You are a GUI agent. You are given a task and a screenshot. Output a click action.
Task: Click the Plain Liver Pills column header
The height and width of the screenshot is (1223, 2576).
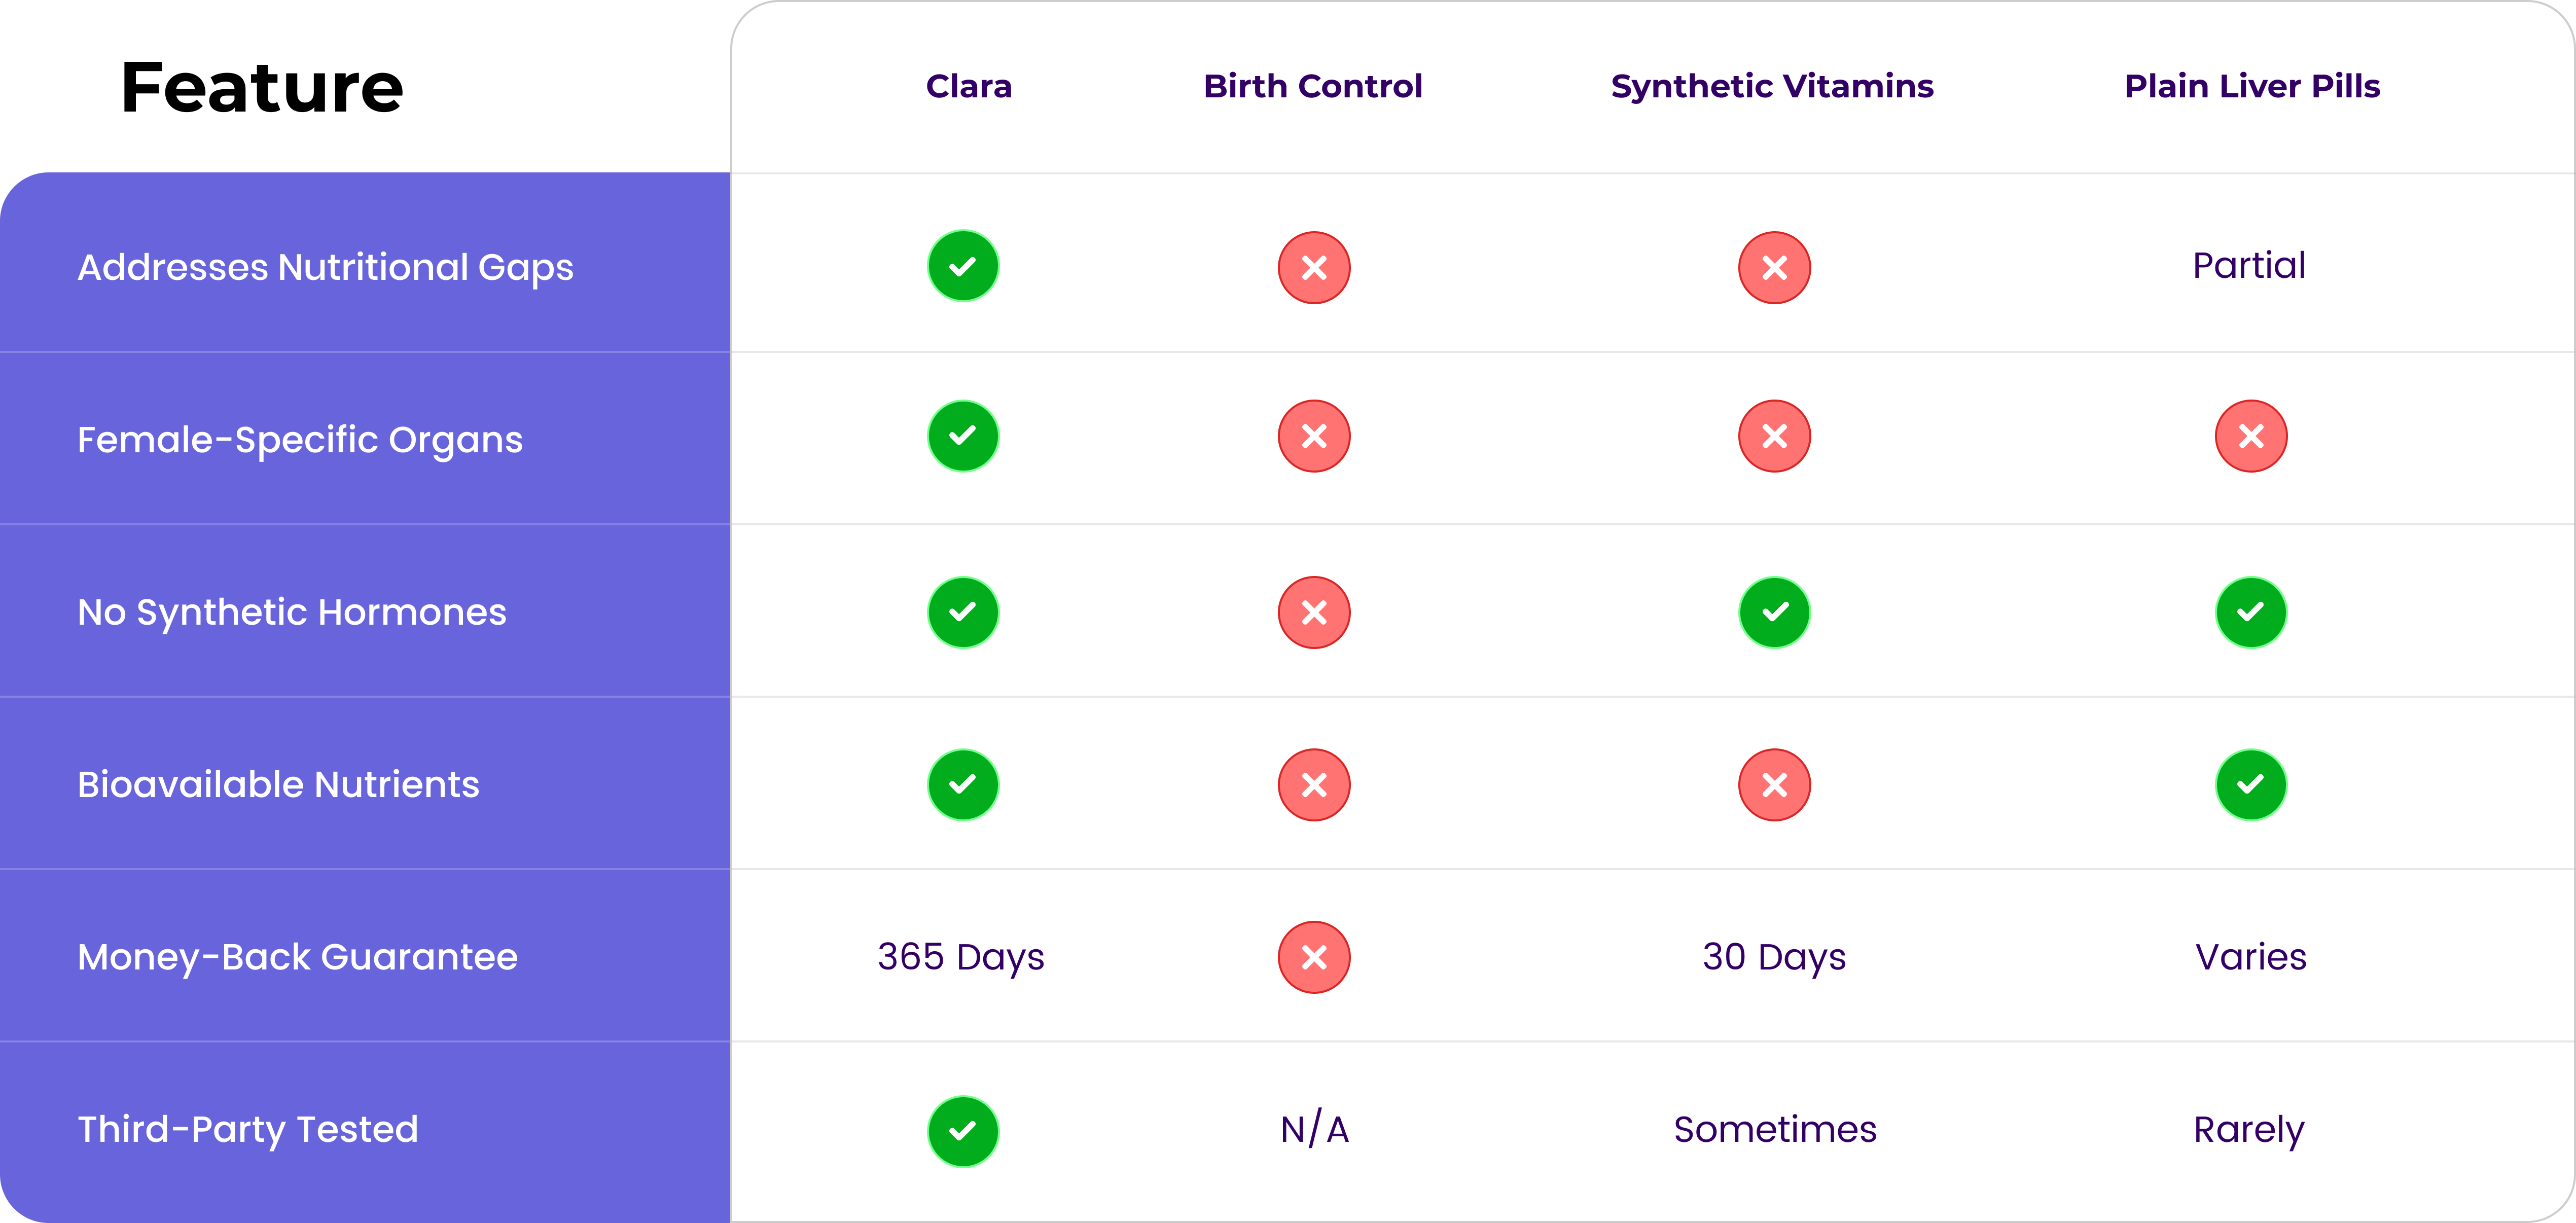pyautogui.click(x=2252, y=87)
